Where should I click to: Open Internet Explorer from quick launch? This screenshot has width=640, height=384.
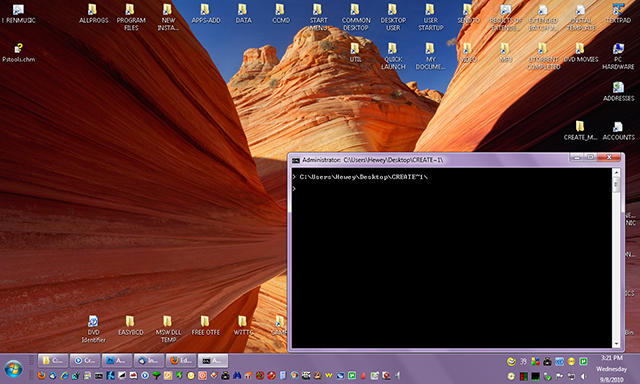click(x=64, y=376)
